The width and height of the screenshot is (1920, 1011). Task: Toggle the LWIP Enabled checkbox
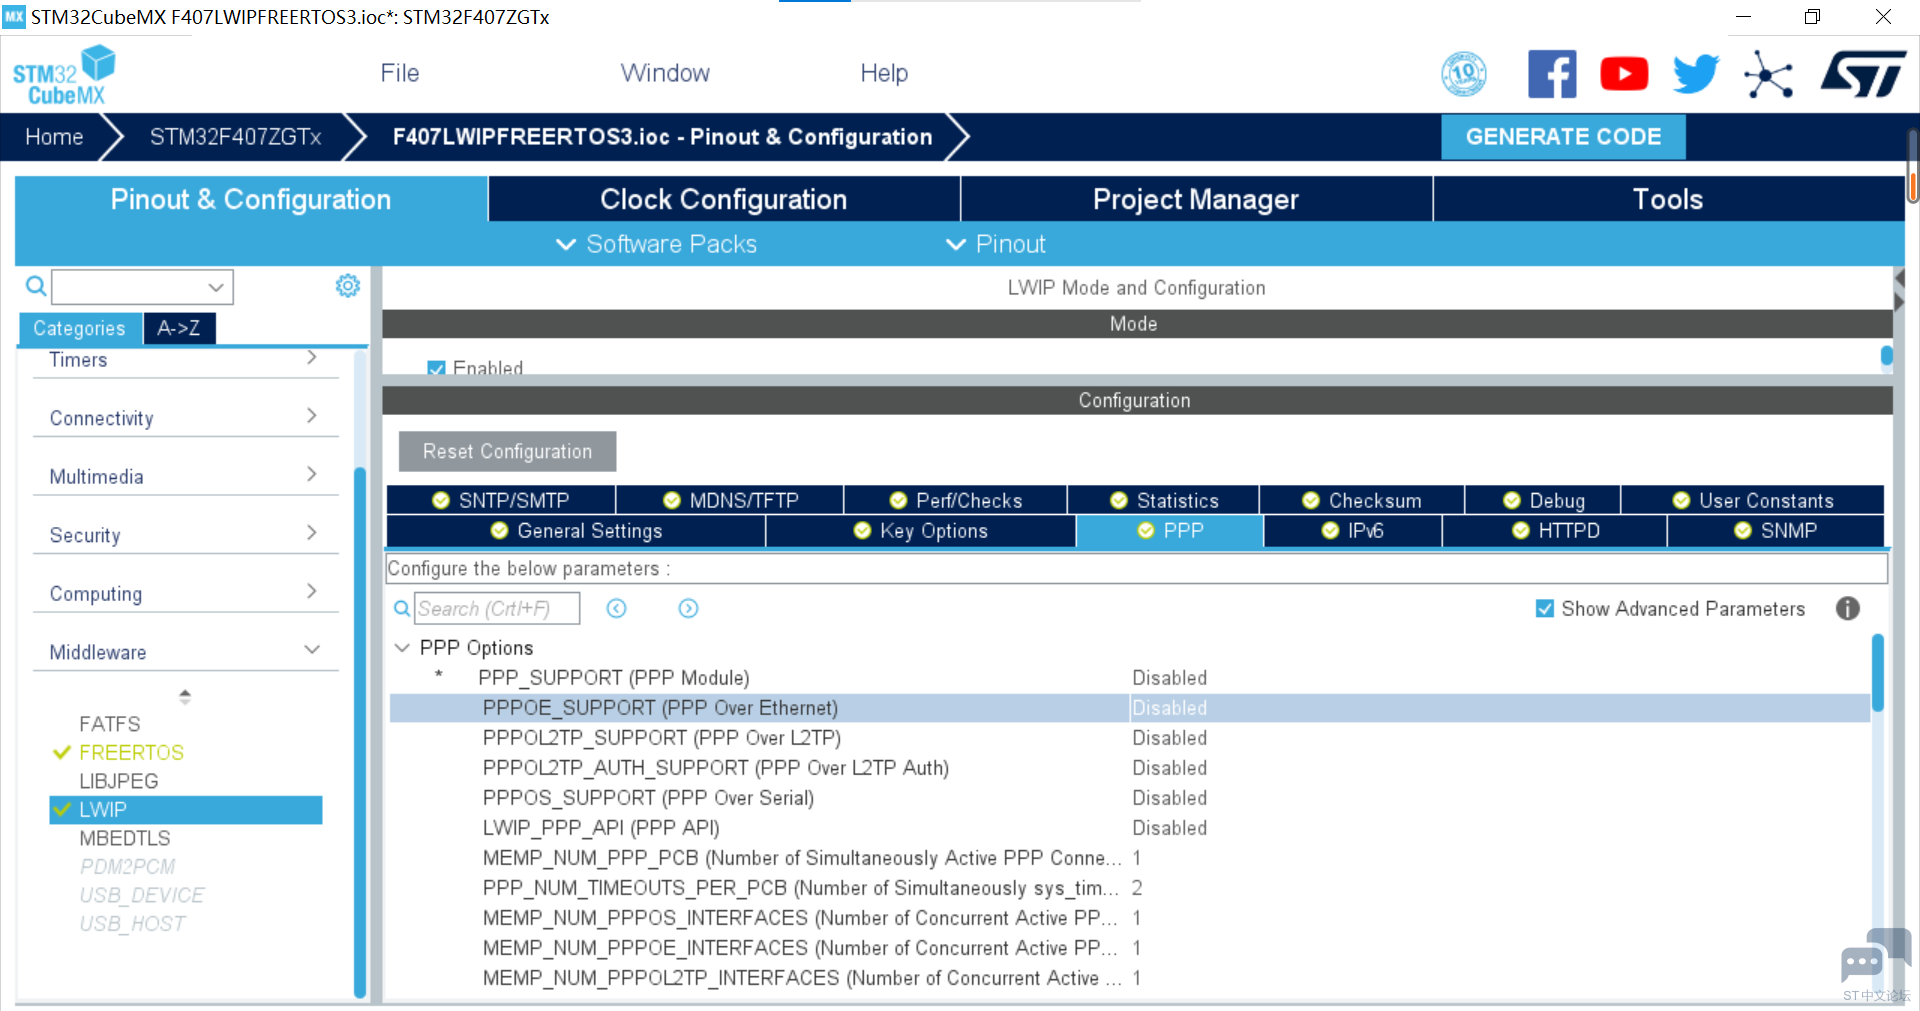pos(436,368)
